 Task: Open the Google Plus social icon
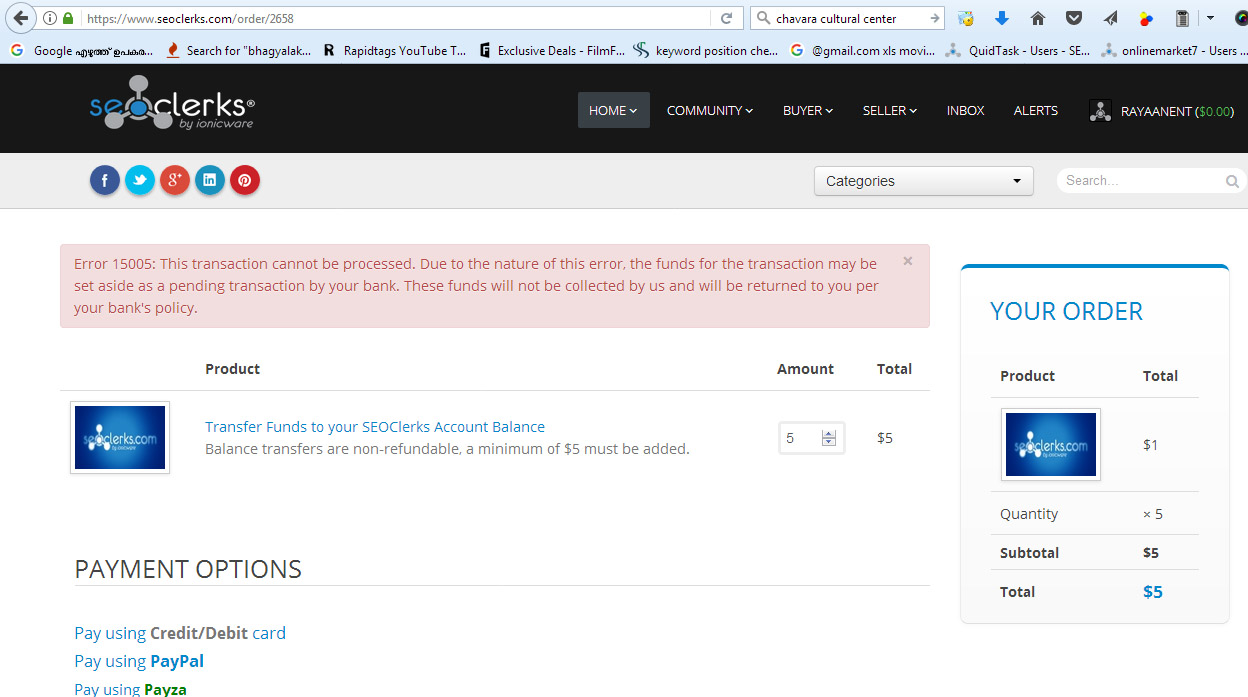pyautogui.click(x=175, y=180)
